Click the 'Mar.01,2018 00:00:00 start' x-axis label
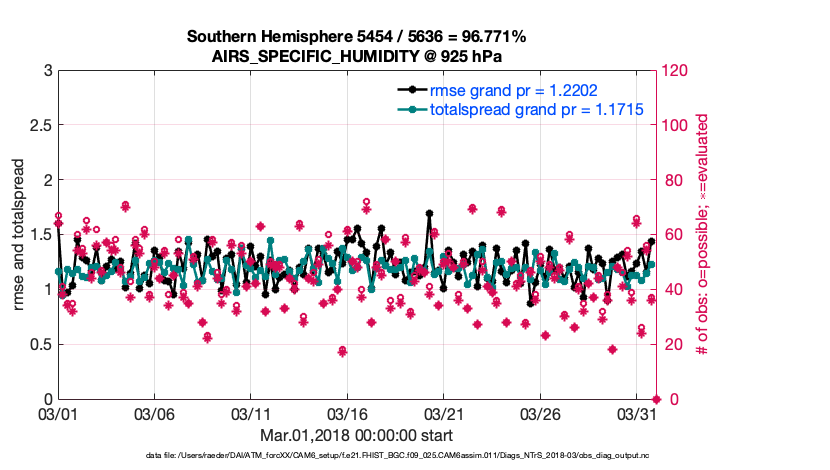 point(356,435)
